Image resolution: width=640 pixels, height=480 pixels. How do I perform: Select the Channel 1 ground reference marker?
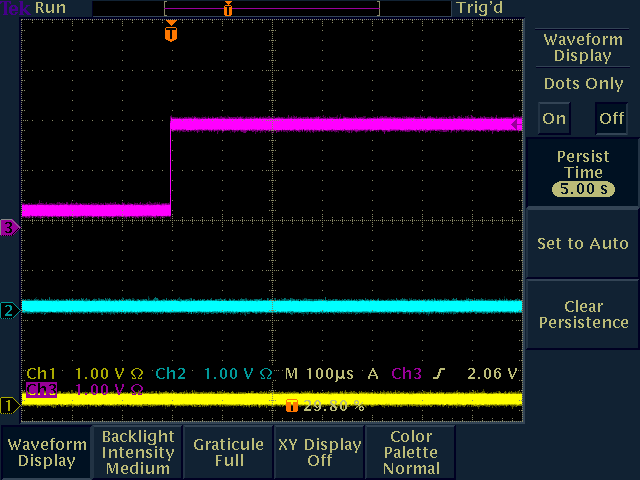[9, 405]
